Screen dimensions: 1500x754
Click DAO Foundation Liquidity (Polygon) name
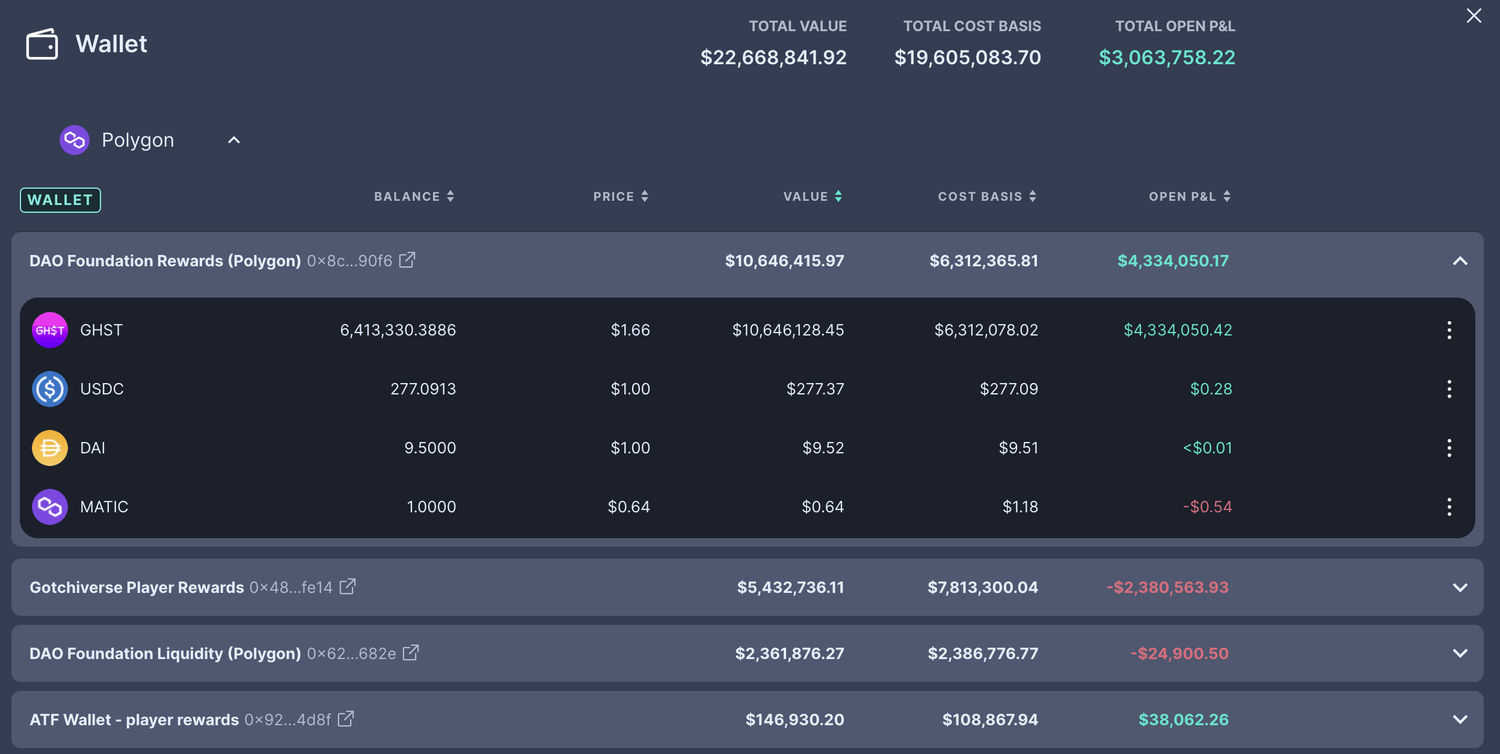[x=165, y=654]
